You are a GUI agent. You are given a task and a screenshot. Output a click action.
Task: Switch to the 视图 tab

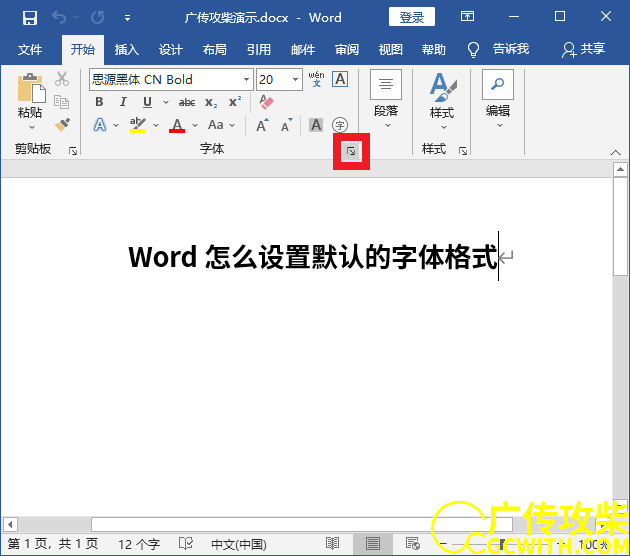[391, 49]
